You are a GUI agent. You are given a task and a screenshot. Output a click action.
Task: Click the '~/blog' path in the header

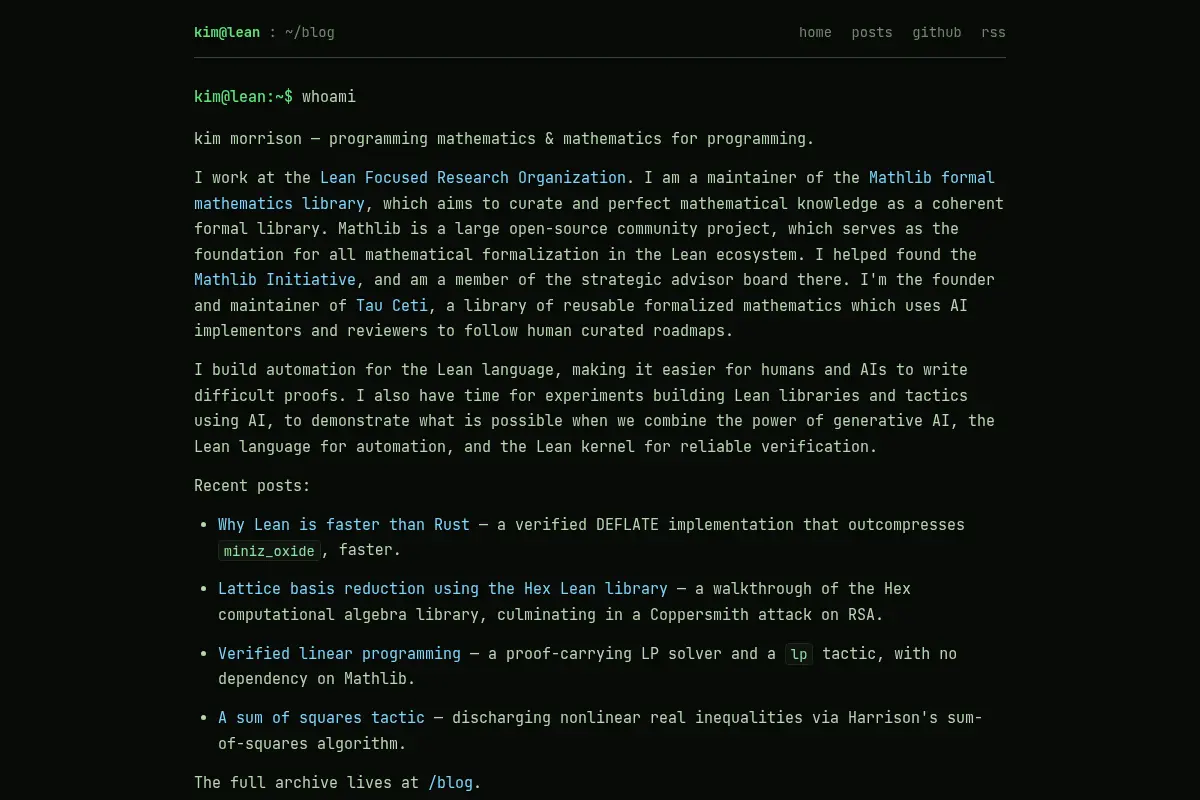click(310, 32)
